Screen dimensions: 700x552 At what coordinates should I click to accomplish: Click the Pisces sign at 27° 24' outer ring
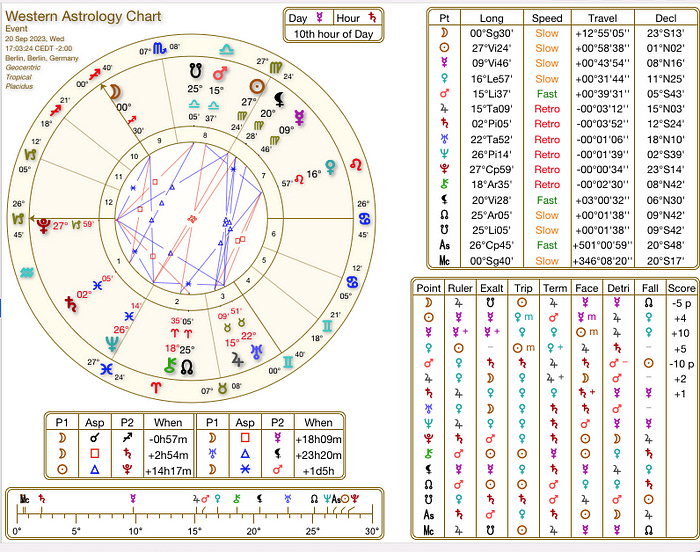(x=106, y=368)
